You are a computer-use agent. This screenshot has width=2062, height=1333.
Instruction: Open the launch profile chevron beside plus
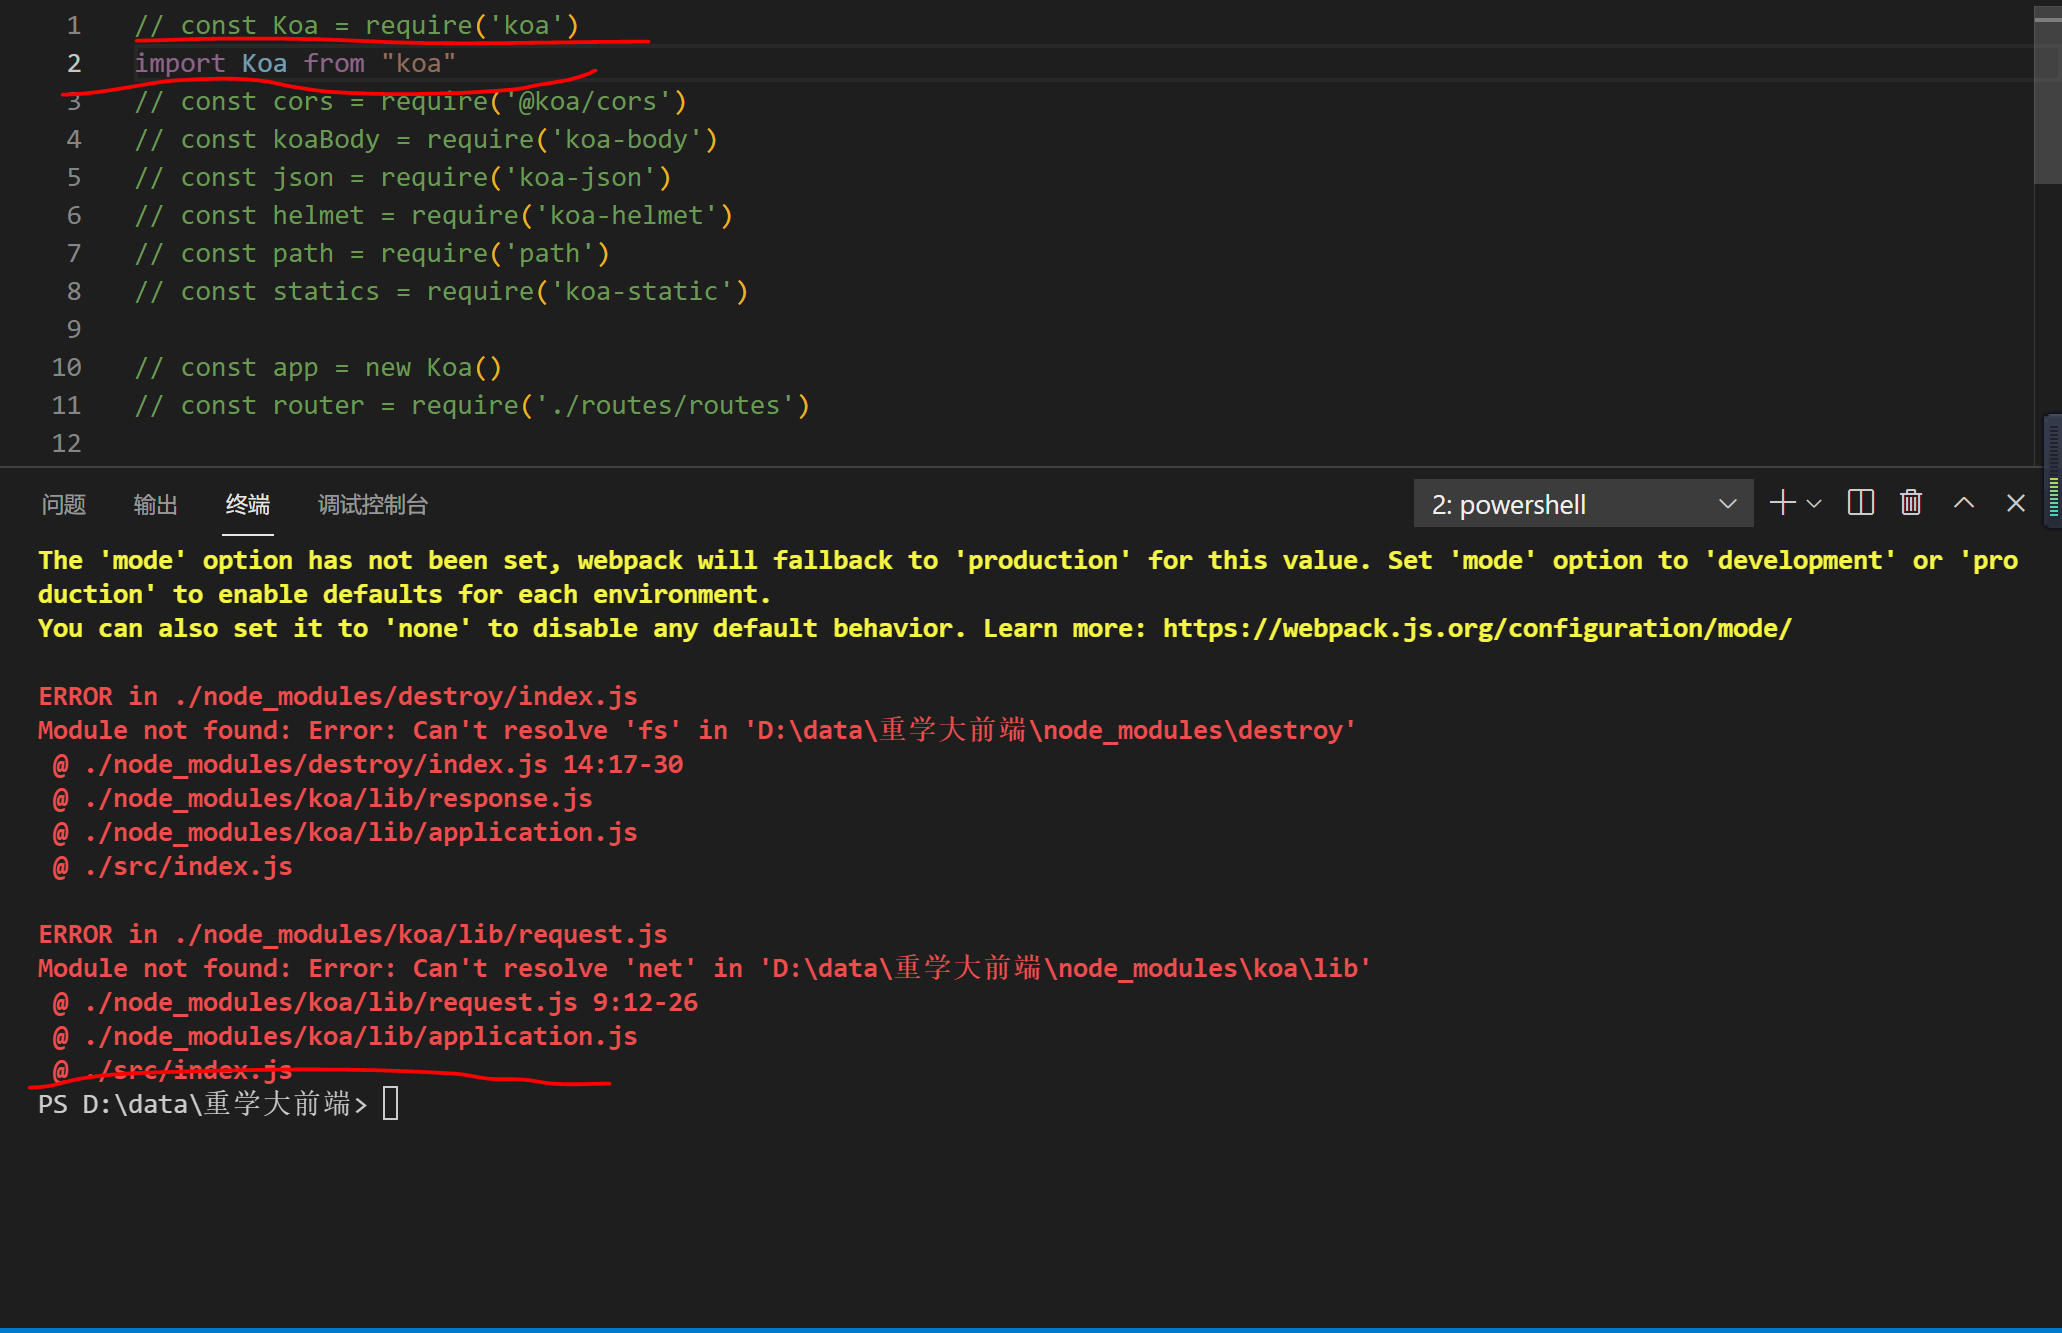point(1814,504)
